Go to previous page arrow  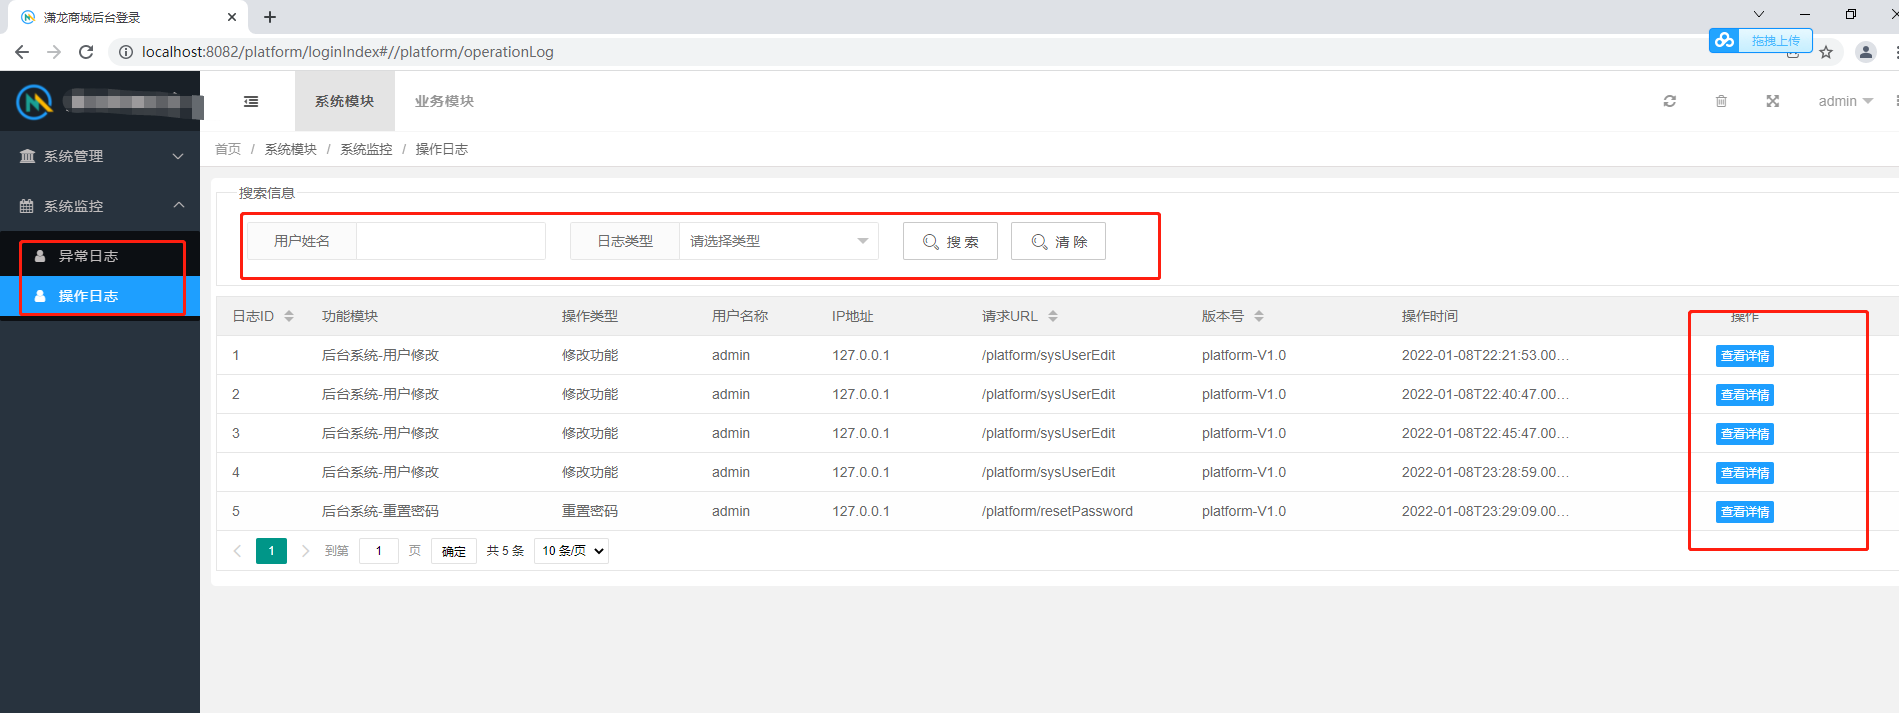pyautogui.click(x=237, y=551)
